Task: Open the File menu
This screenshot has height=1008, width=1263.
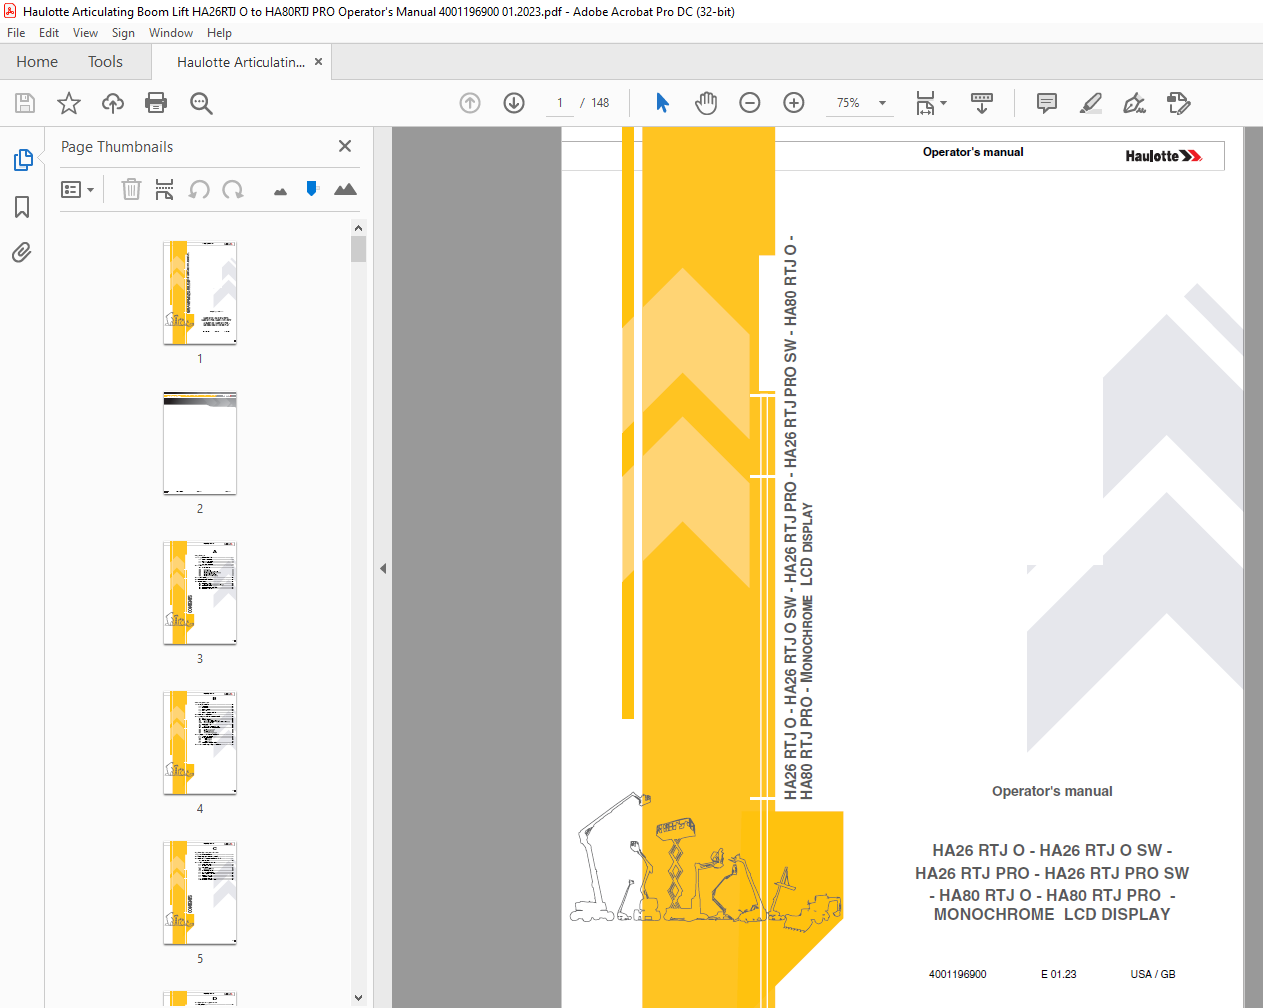Action: pos(16,33)
